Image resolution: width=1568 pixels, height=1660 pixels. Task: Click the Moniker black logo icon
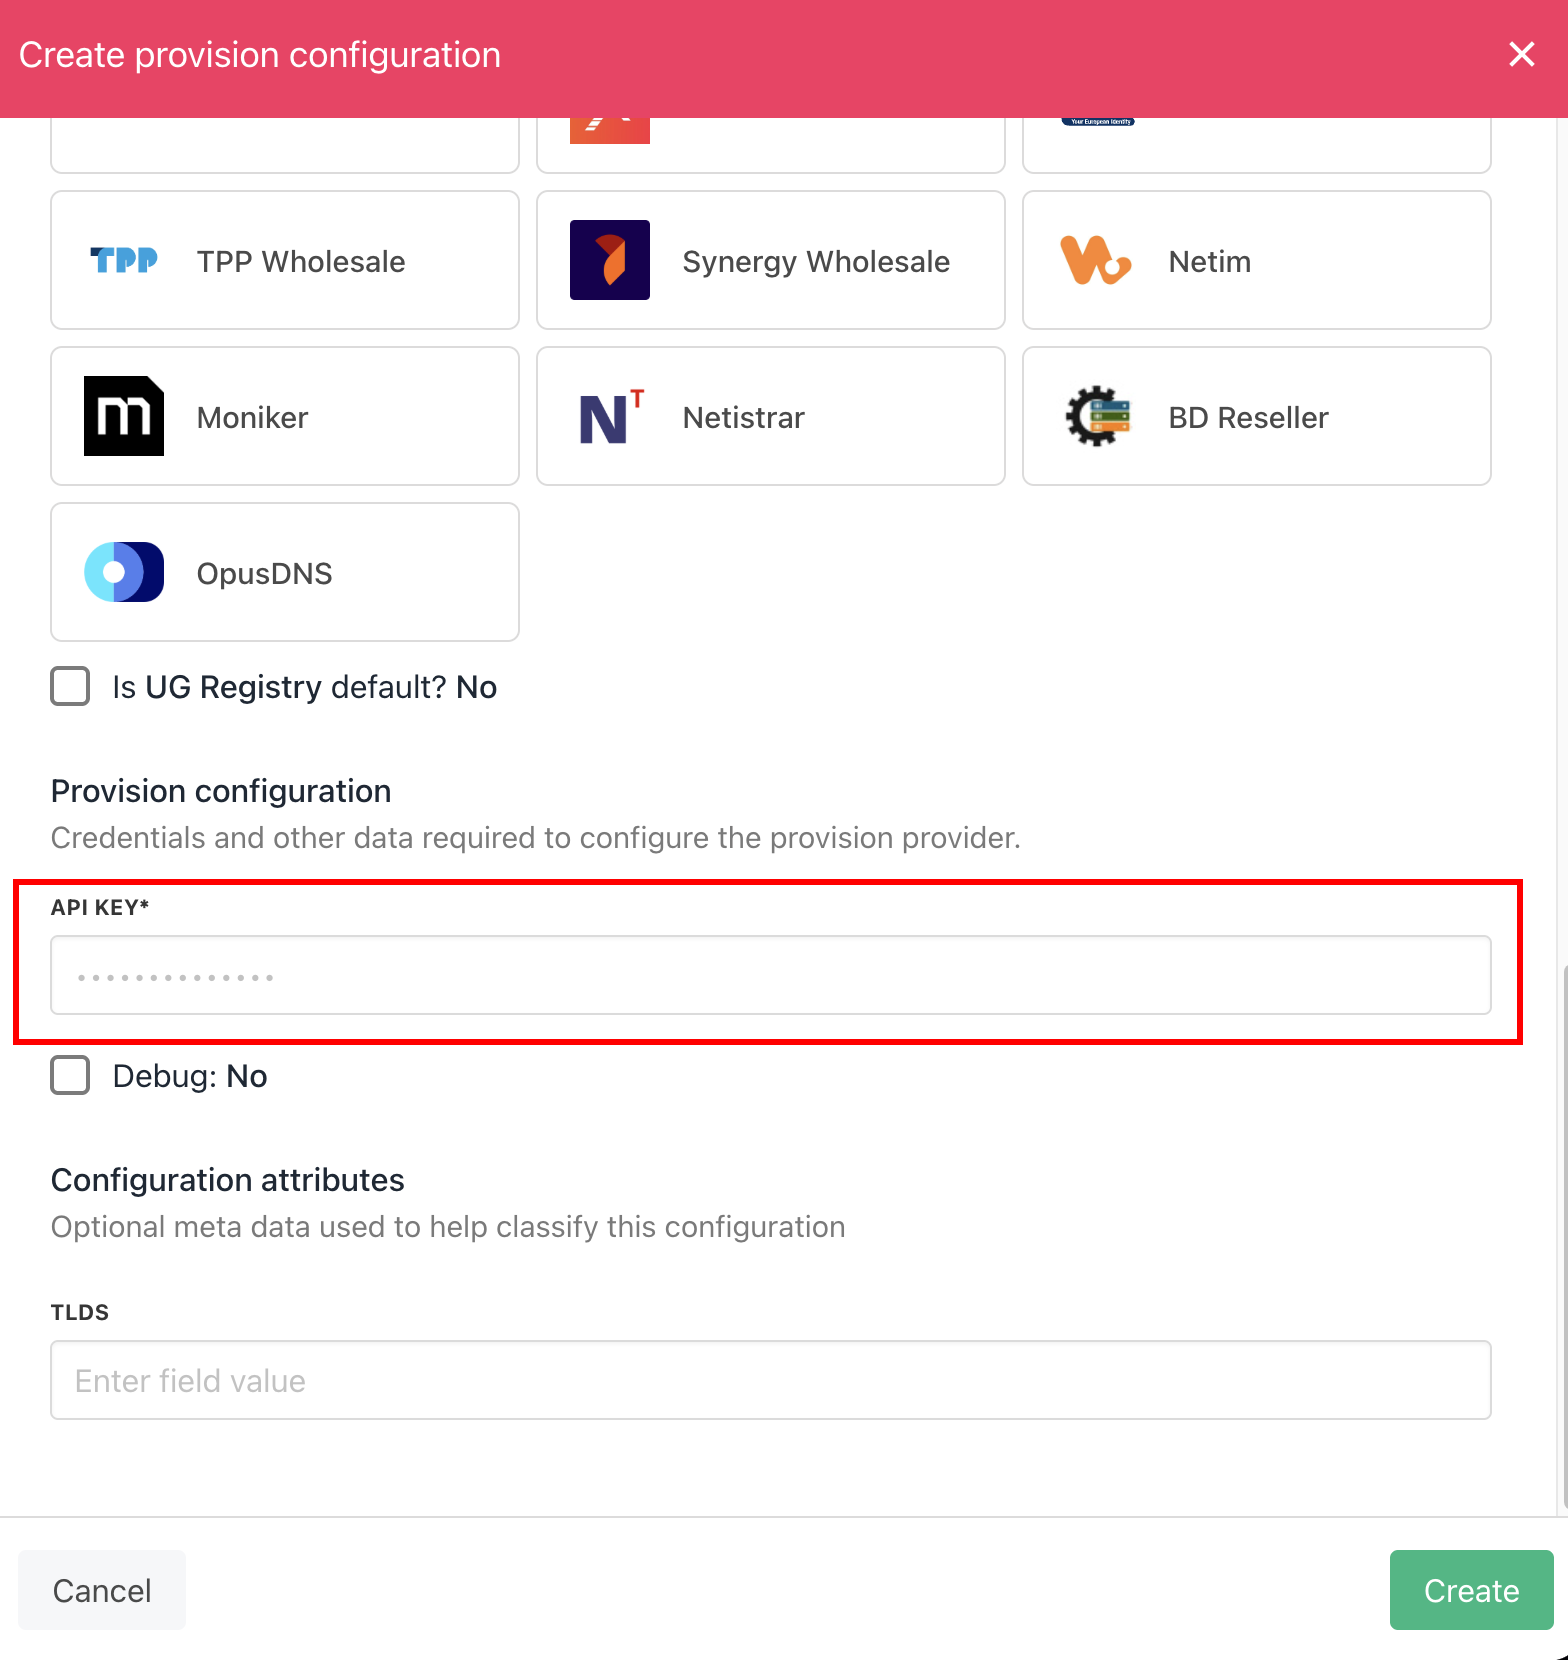tap(124, 416)
